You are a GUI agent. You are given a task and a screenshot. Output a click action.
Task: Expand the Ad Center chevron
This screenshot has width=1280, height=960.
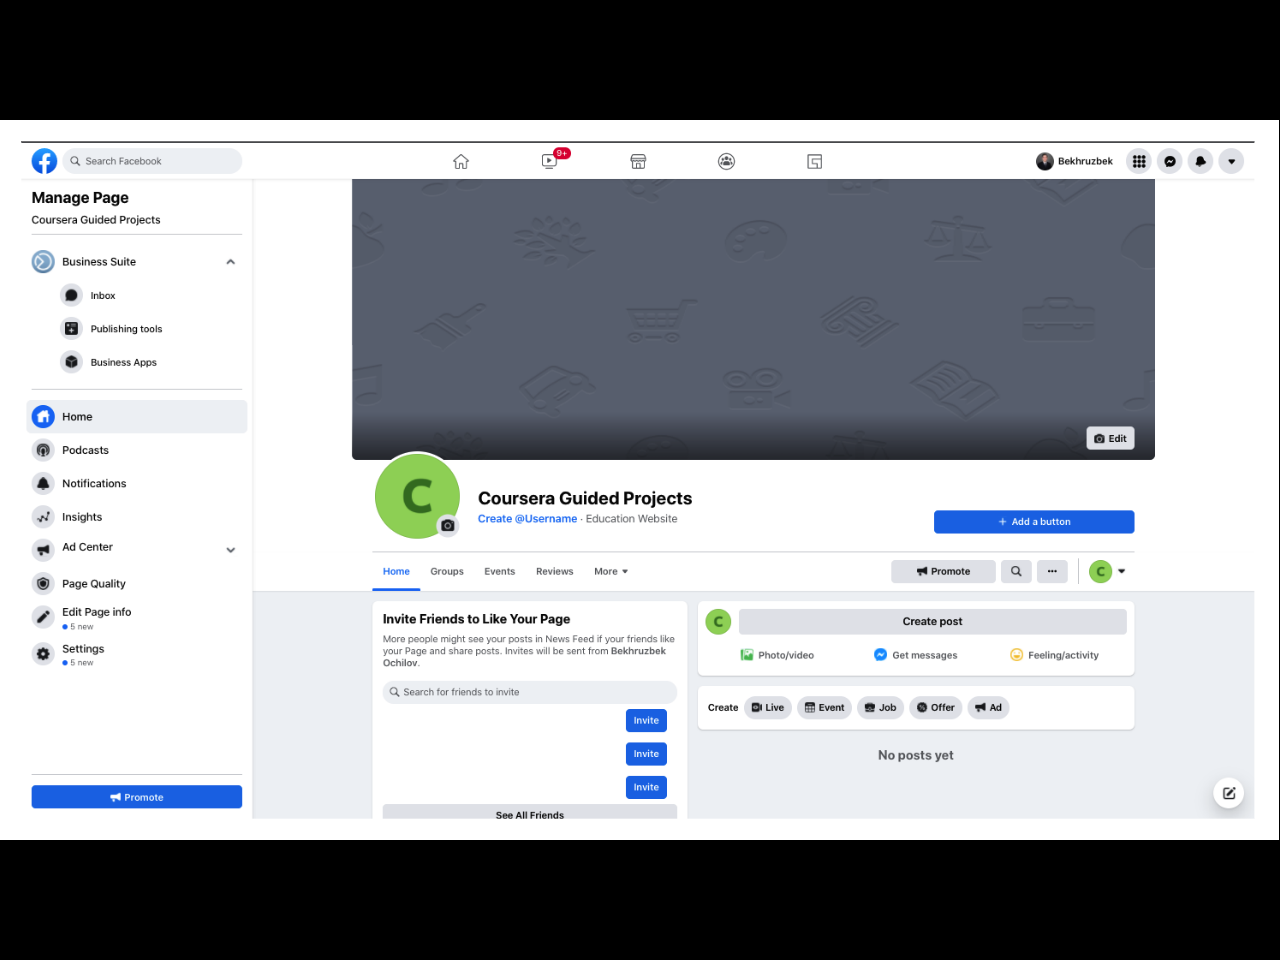[231, 550]
